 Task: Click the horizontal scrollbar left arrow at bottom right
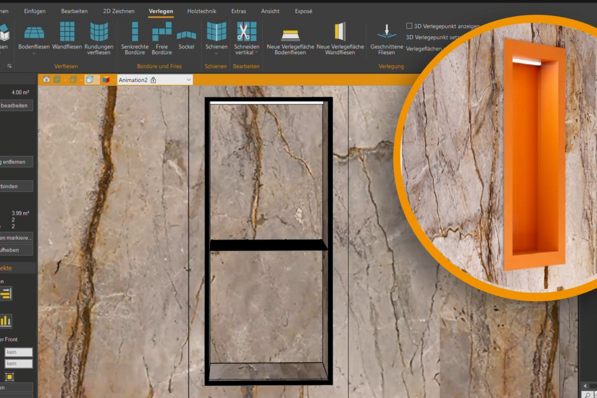(585, 386)
